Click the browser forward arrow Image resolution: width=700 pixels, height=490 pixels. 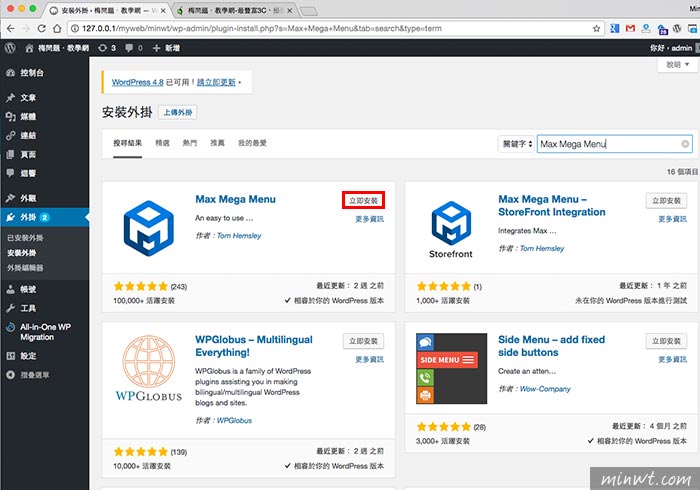[x=26, y=29]
